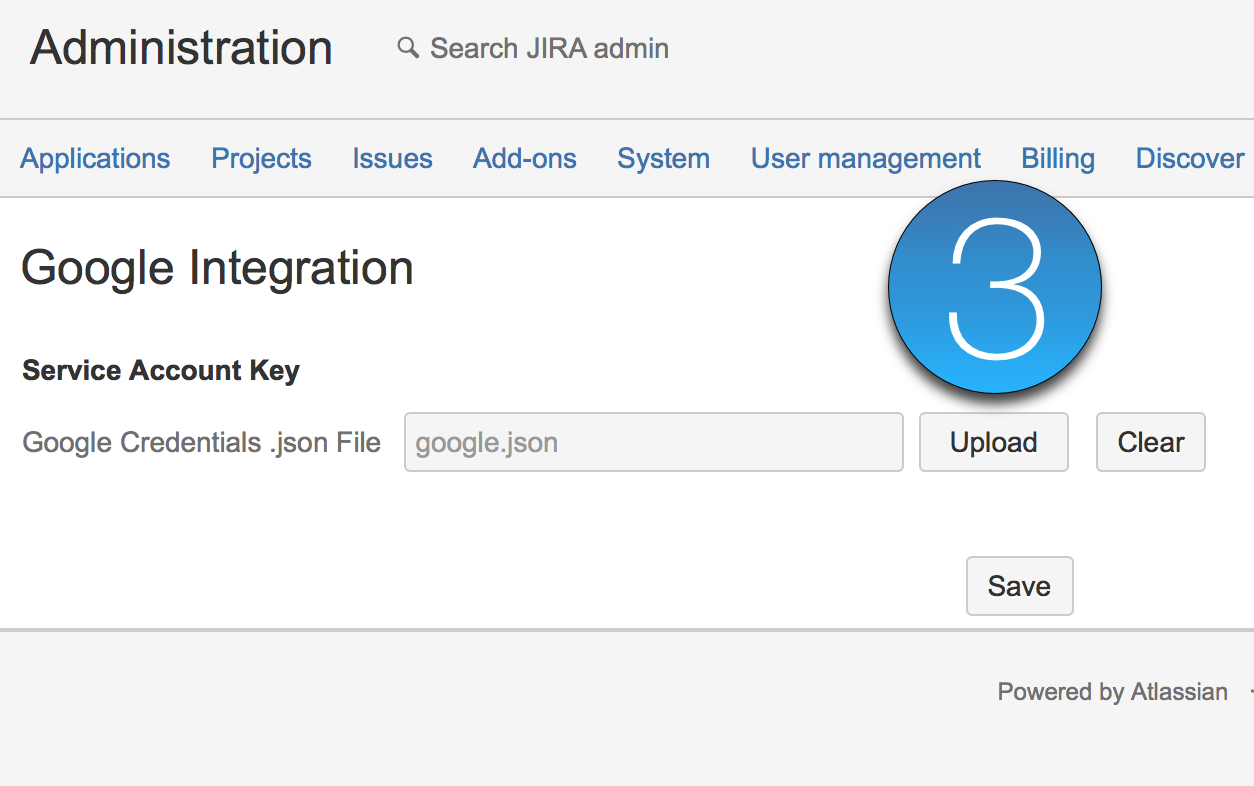Click the Administration page title
This screenshot has height=786, width=1254.
pyautogui.click(x=181, y=48)
